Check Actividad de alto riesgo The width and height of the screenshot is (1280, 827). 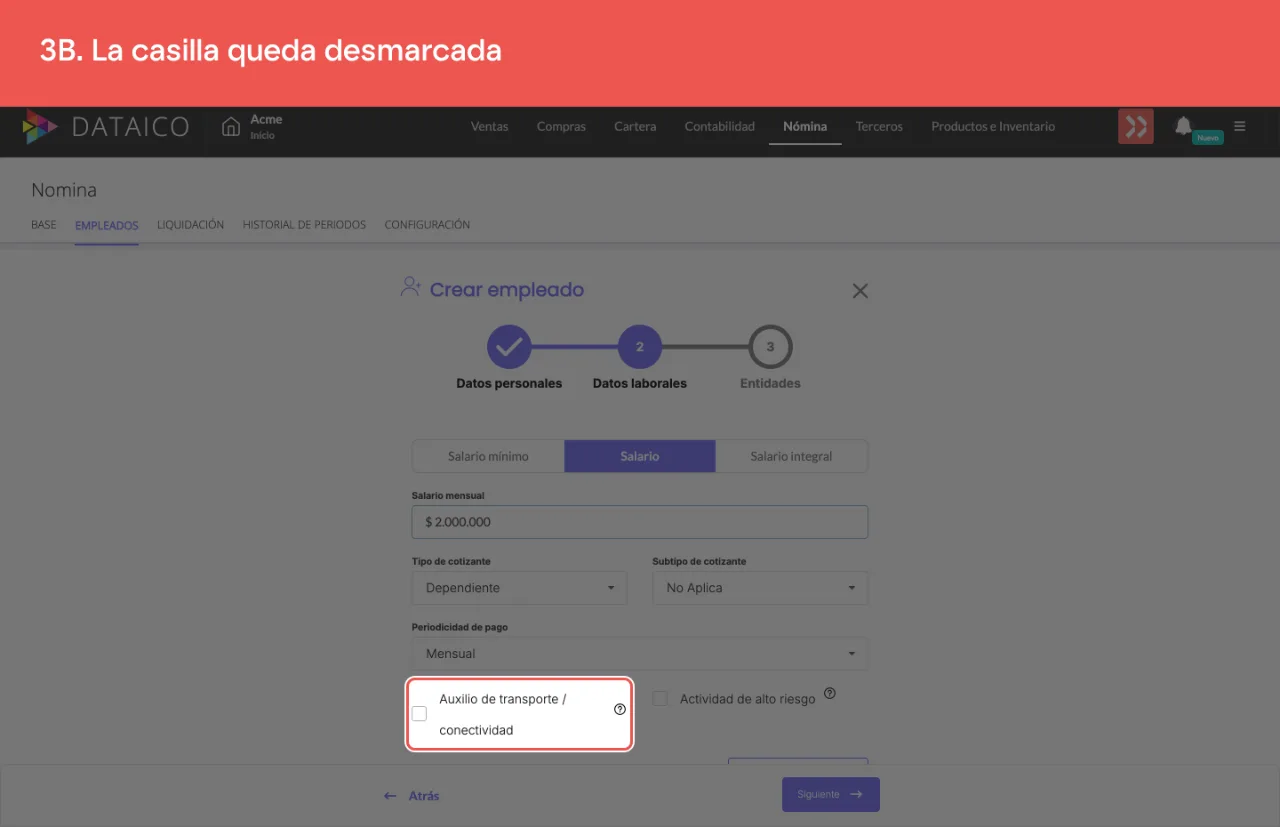click(660, 699)
